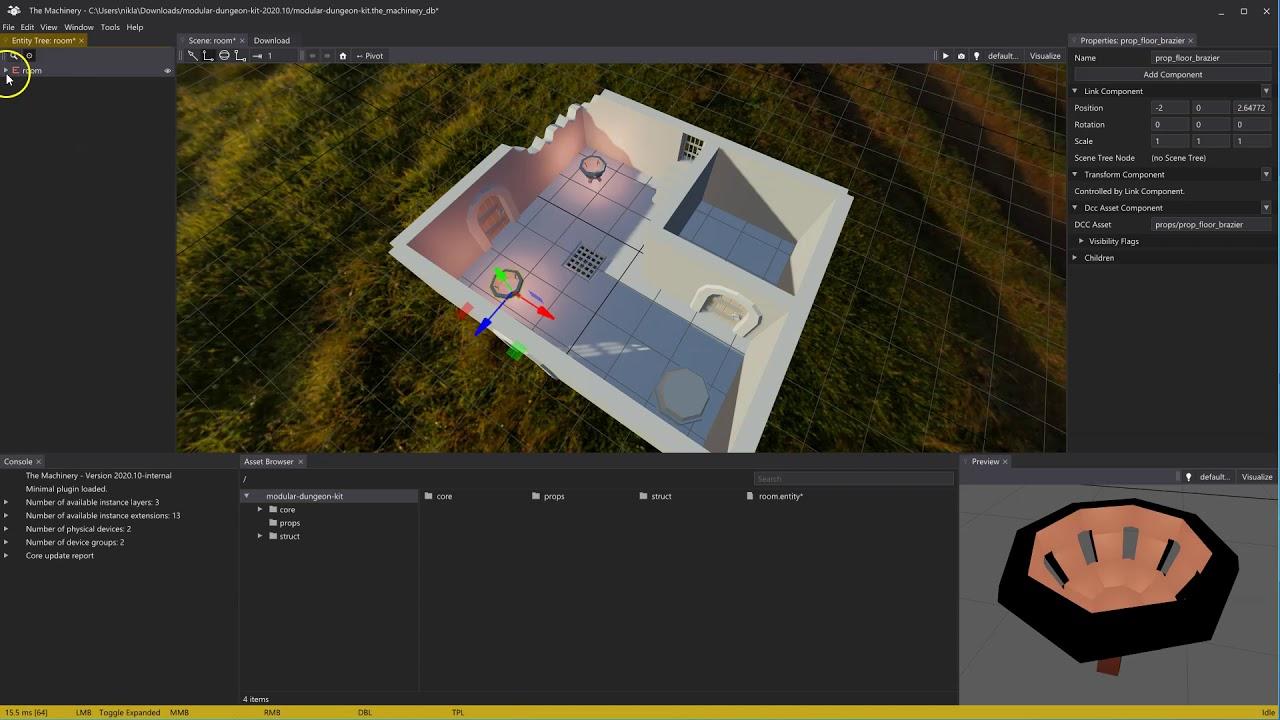Click the undo arrow in scene toolbar
The width and height of the screenshot is (1280, 720).
coord(312,56)
